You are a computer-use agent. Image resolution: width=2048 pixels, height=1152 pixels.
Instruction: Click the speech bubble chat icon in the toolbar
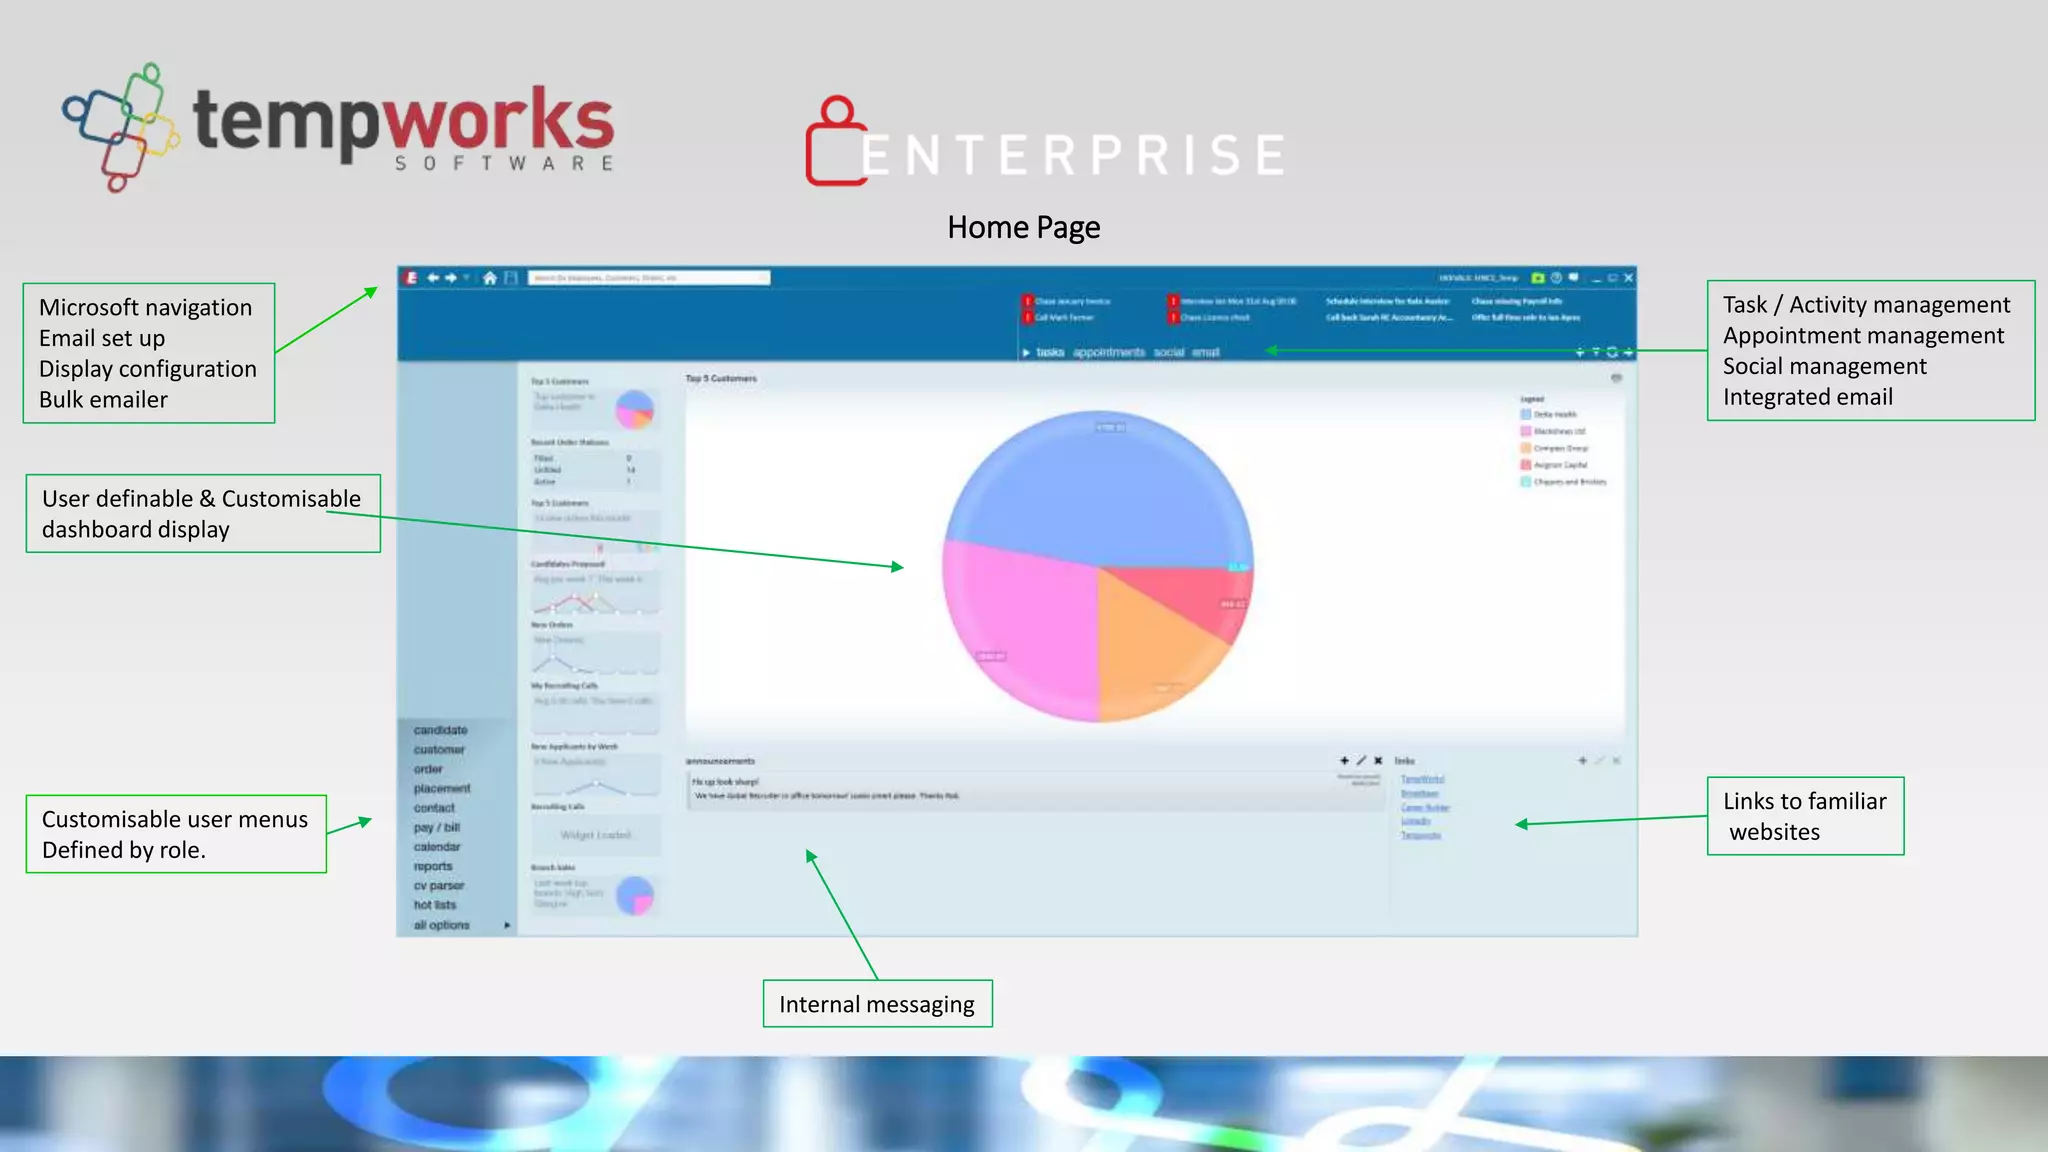1573,278
